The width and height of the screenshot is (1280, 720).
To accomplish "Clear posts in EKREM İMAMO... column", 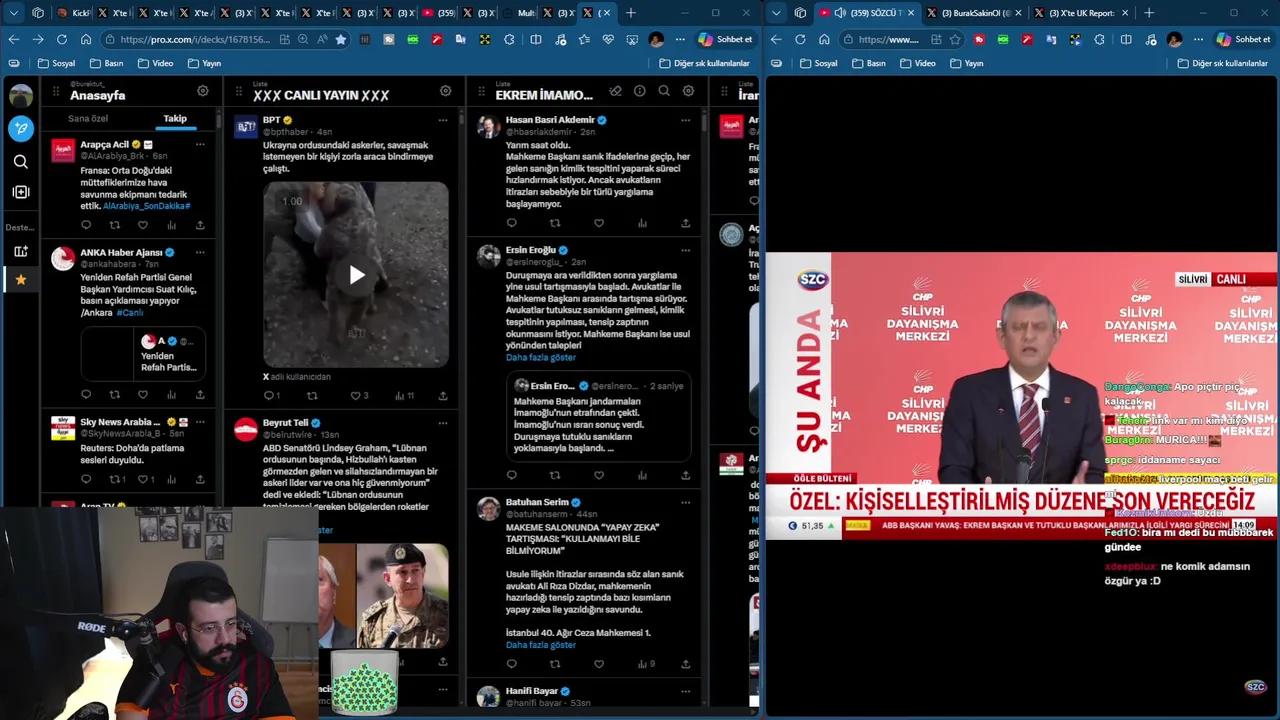I will click(x=615, y=91).
